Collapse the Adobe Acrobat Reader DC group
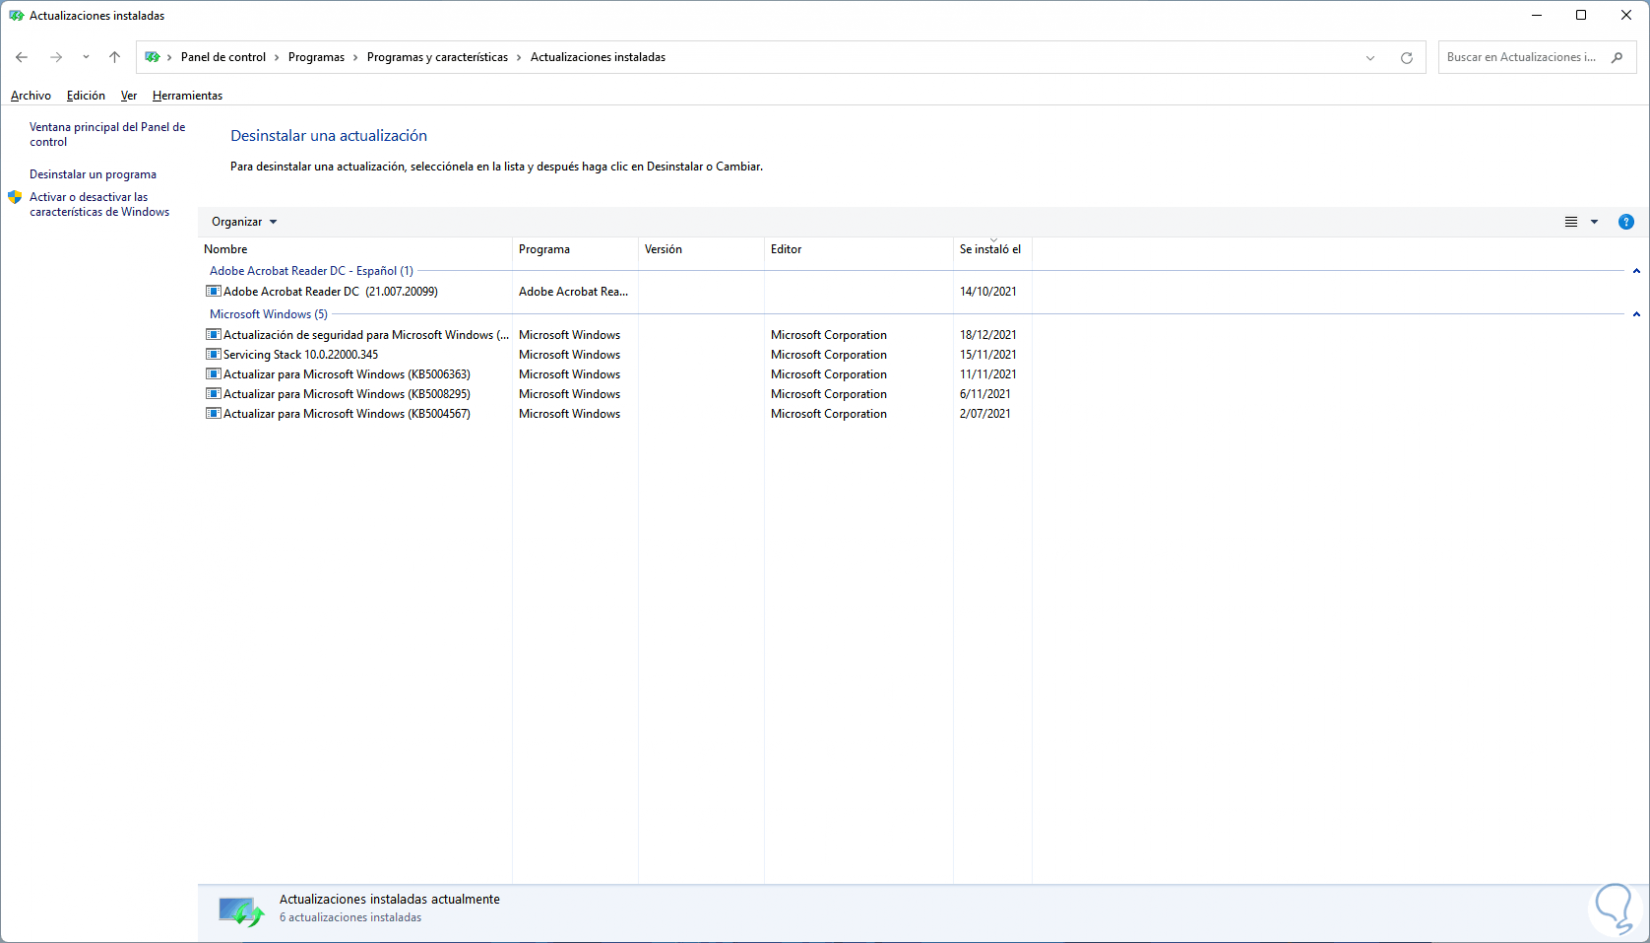 pyautogui.click(x=1636, y=271)
